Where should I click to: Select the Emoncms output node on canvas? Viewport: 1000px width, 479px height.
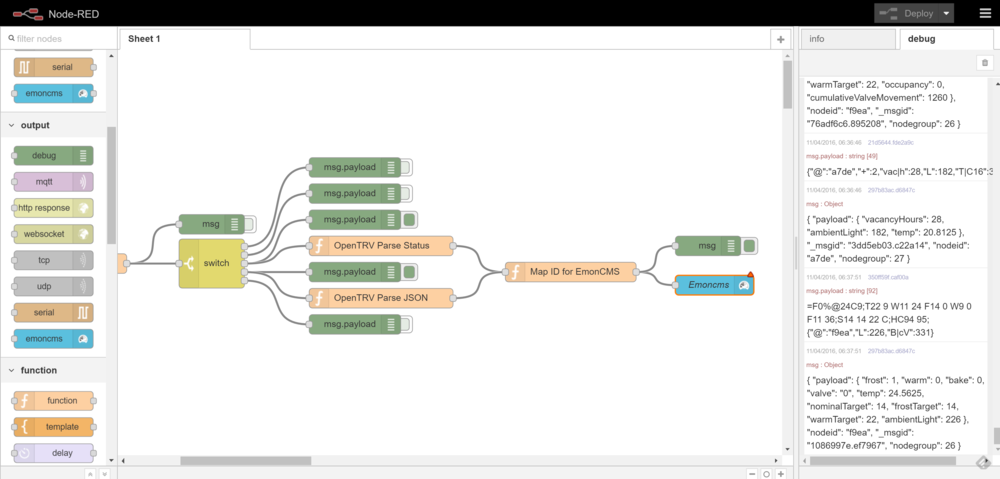click(x=714, y=285)
